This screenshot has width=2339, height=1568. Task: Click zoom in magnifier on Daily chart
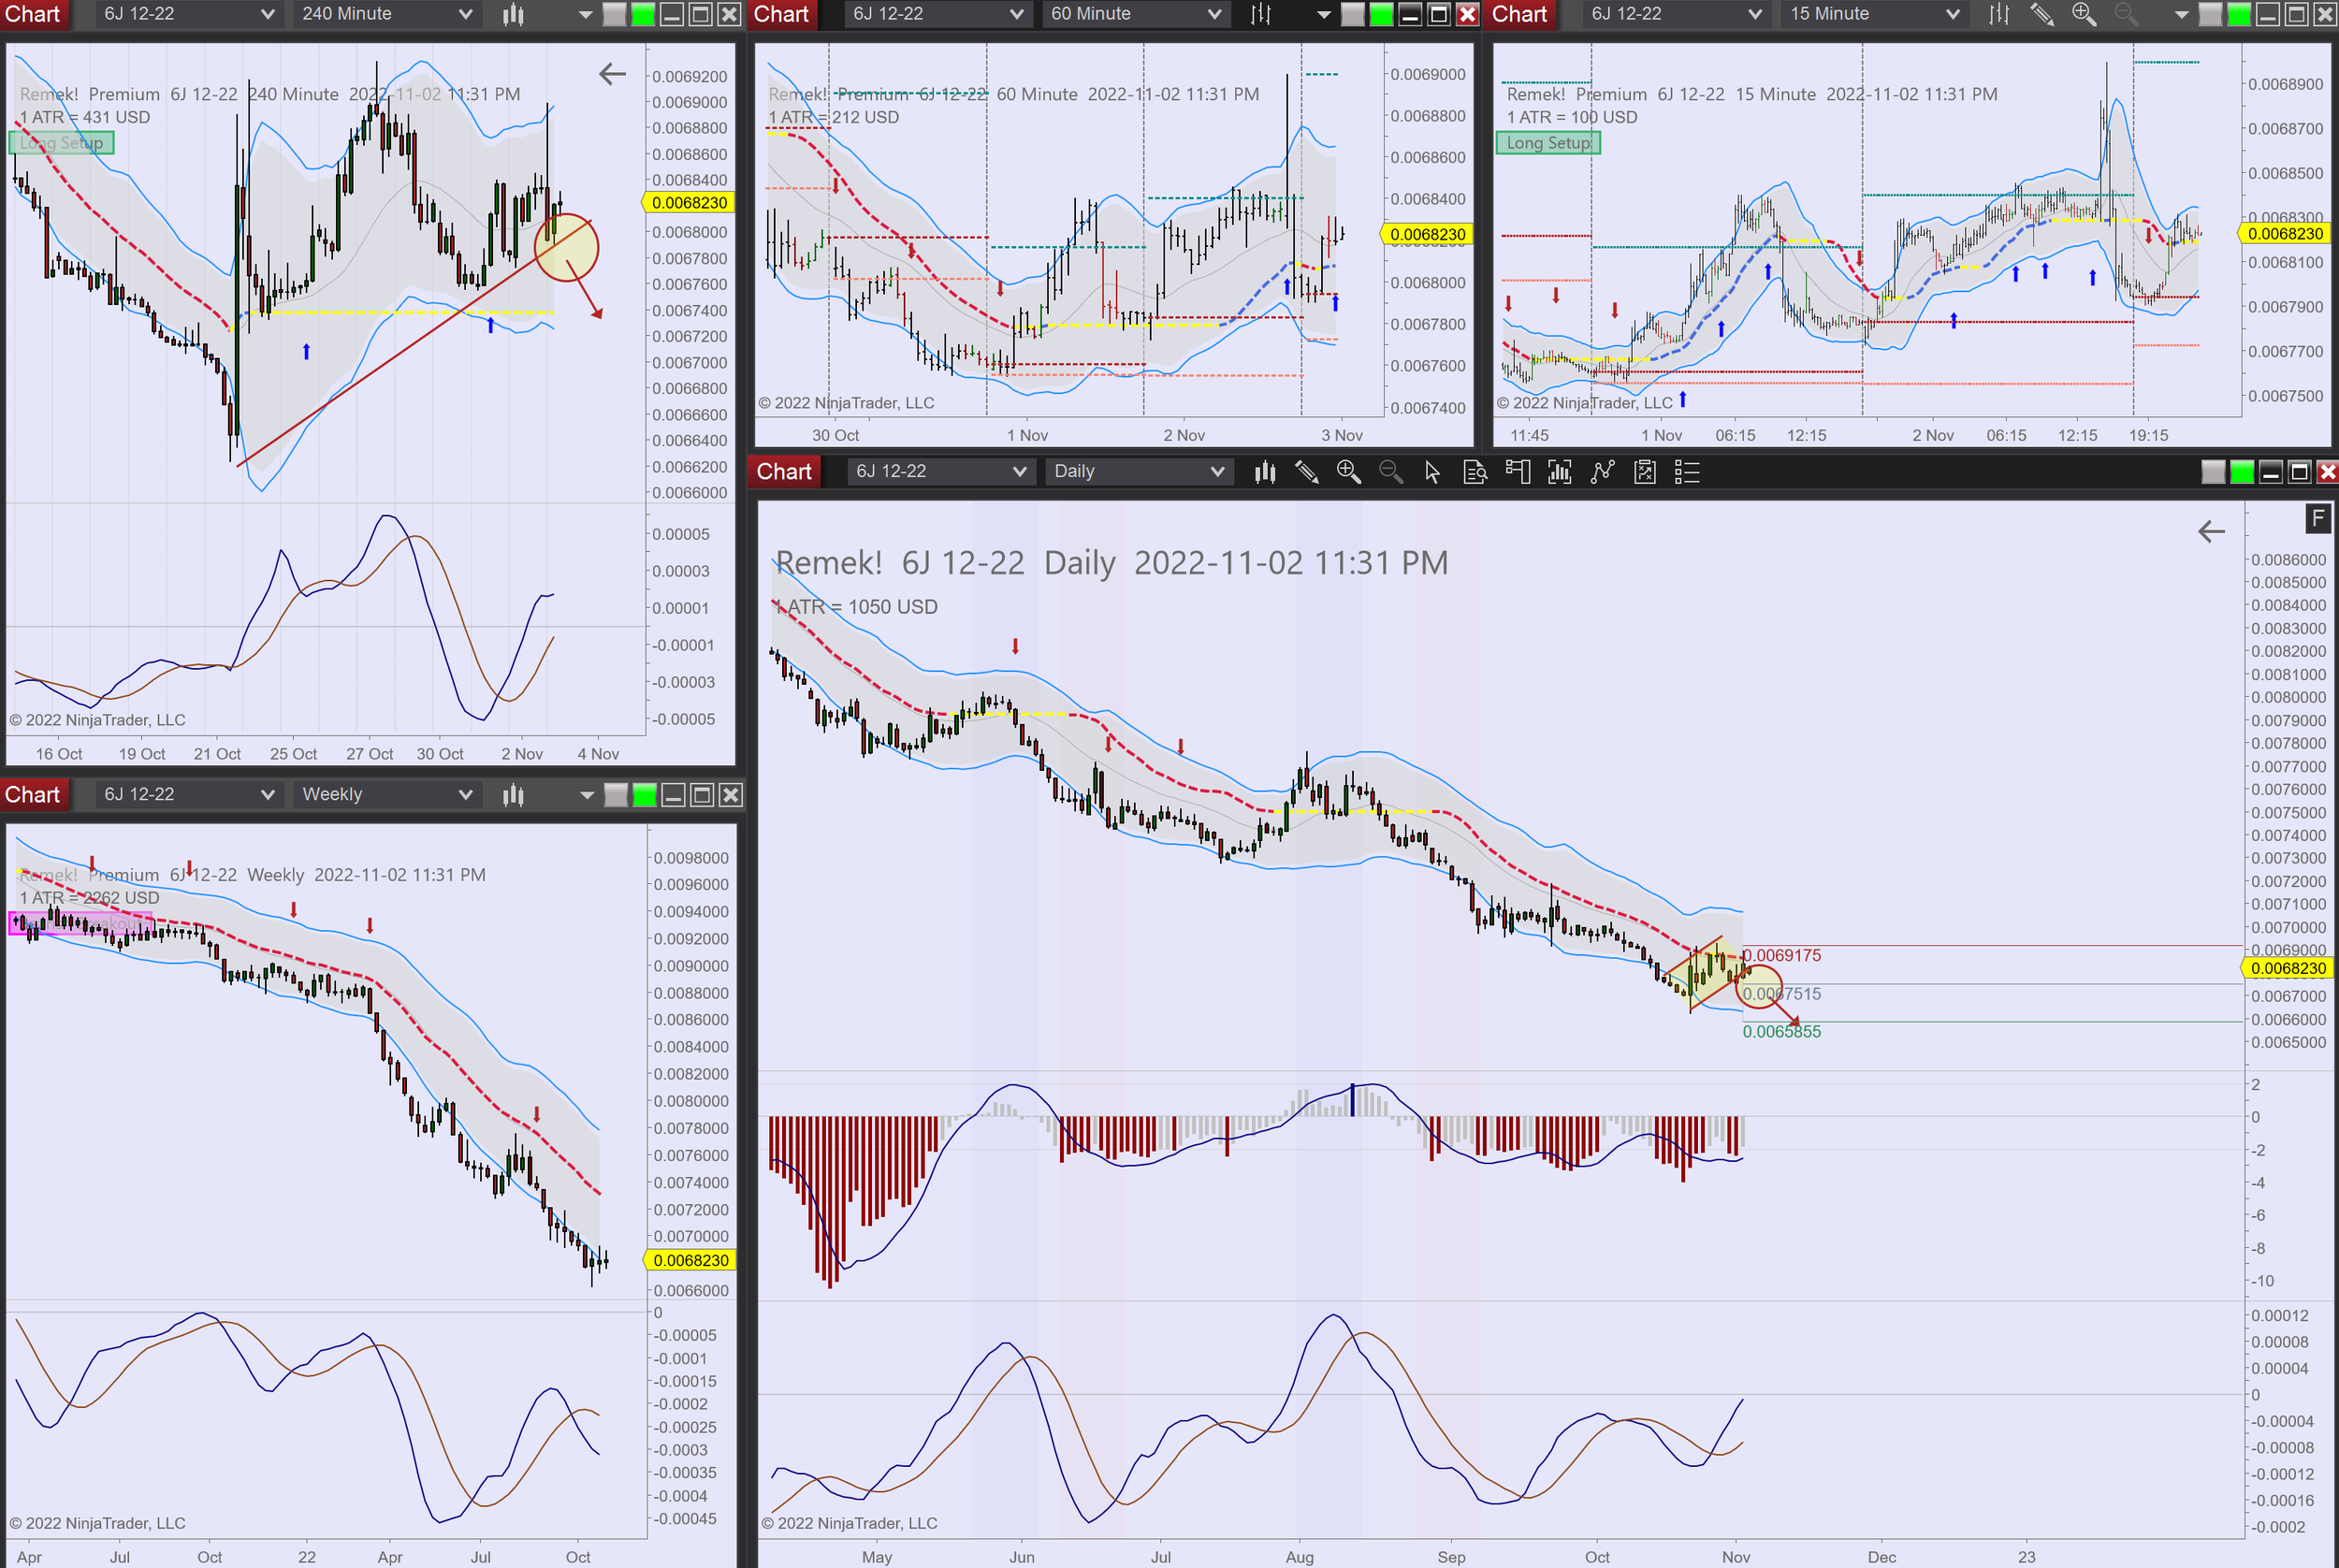click(1348, 472)
